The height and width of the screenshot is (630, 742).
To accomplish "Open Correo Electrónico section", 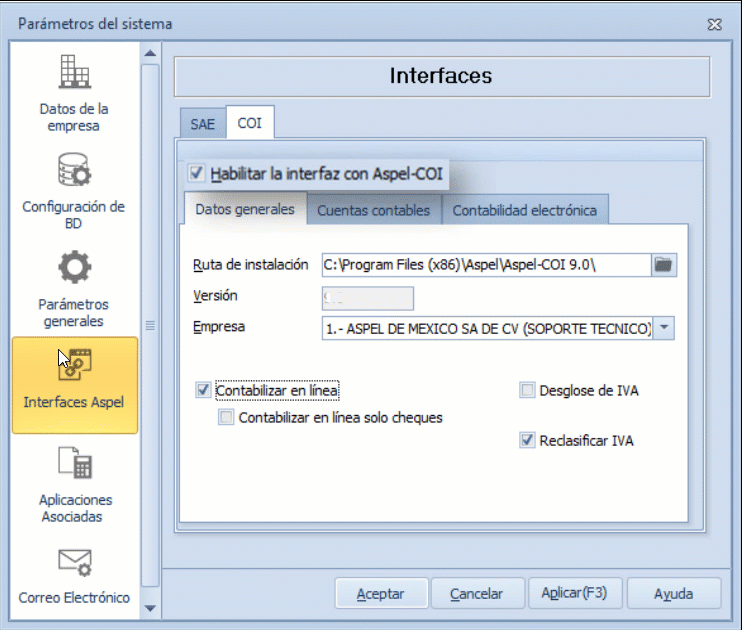I will [74, 577].
